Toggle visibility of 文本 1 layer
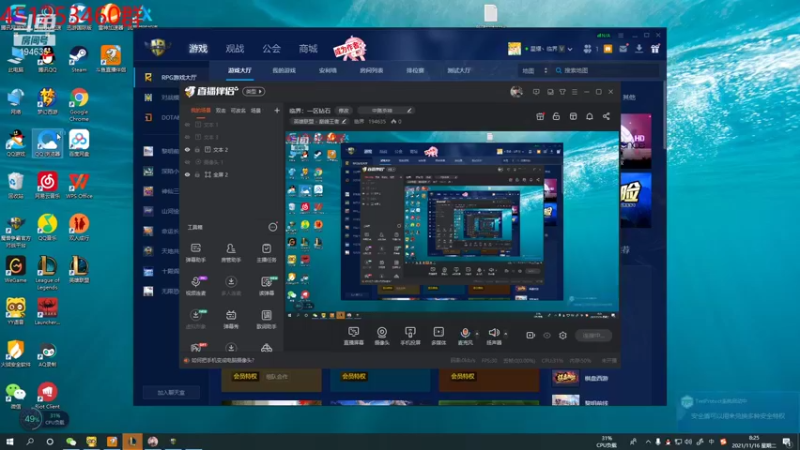The width and height of the screenshot is (800, 450). point(187,124)
